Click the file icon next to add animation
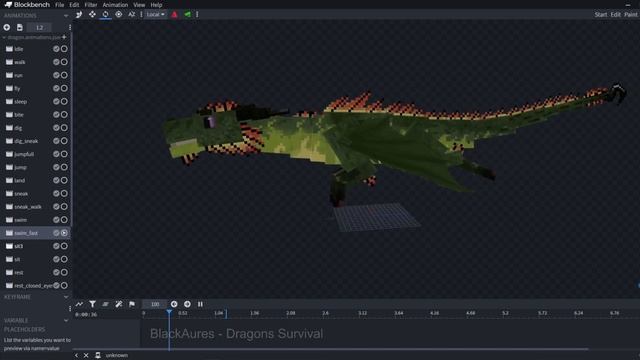The height and width of the screenshot is (360, 640). tap(20, 27)
